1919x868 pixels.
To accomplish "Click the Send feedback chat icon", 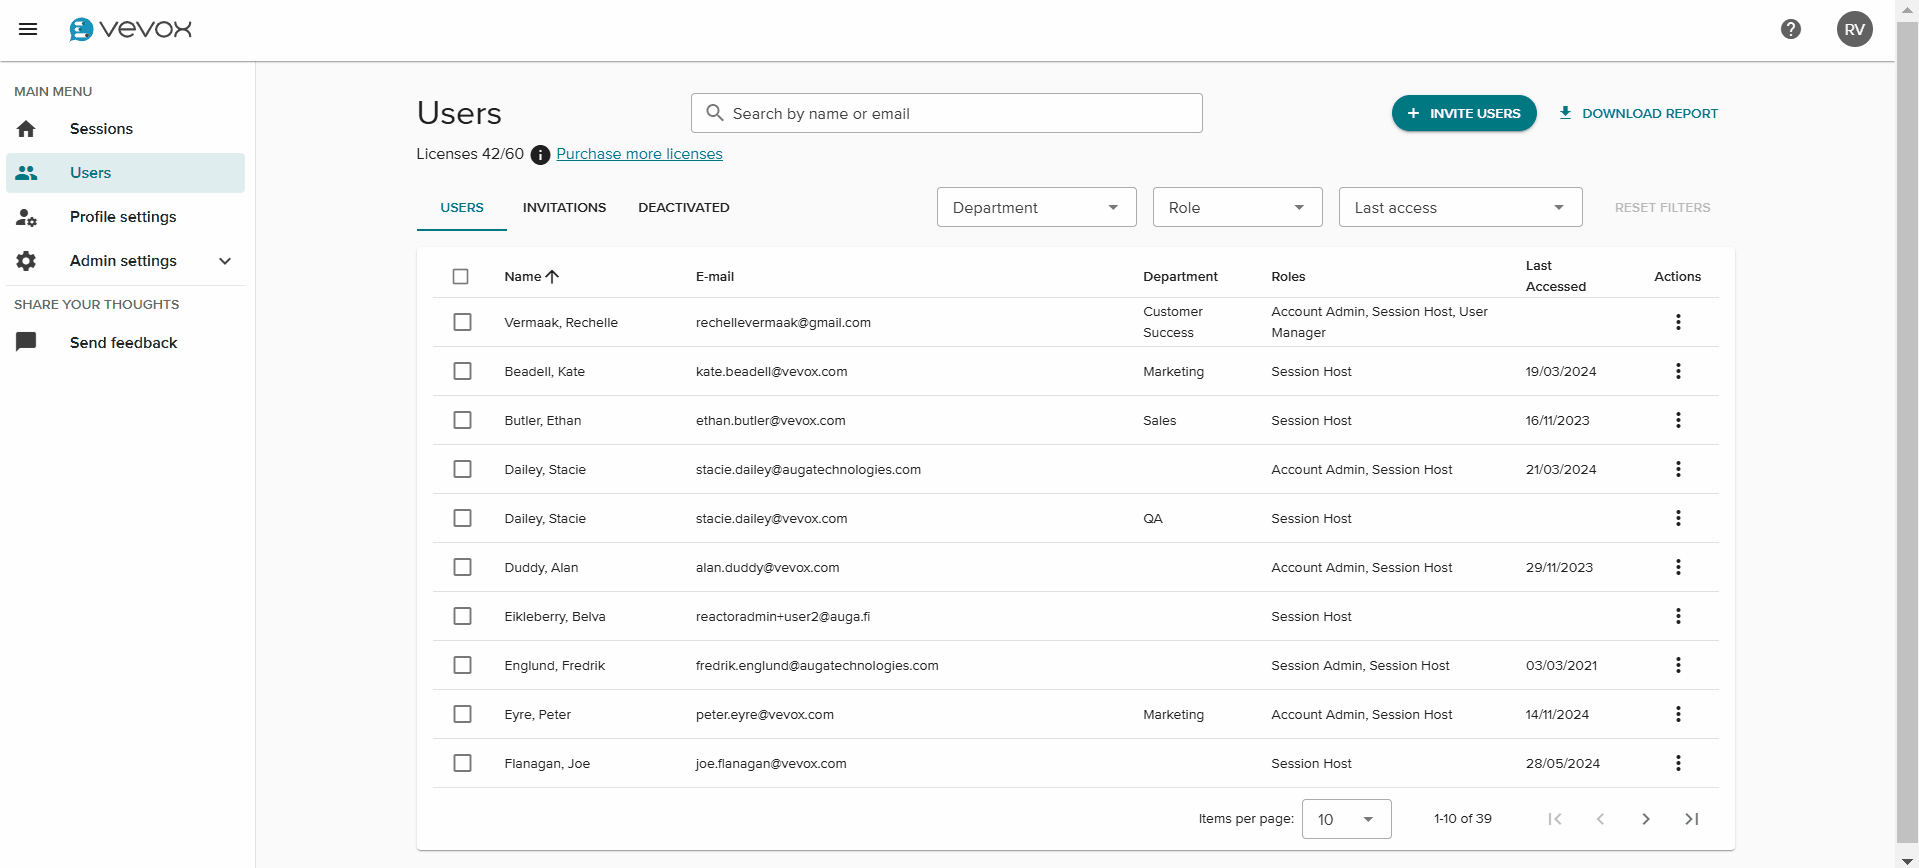I will tap(26, 342).
